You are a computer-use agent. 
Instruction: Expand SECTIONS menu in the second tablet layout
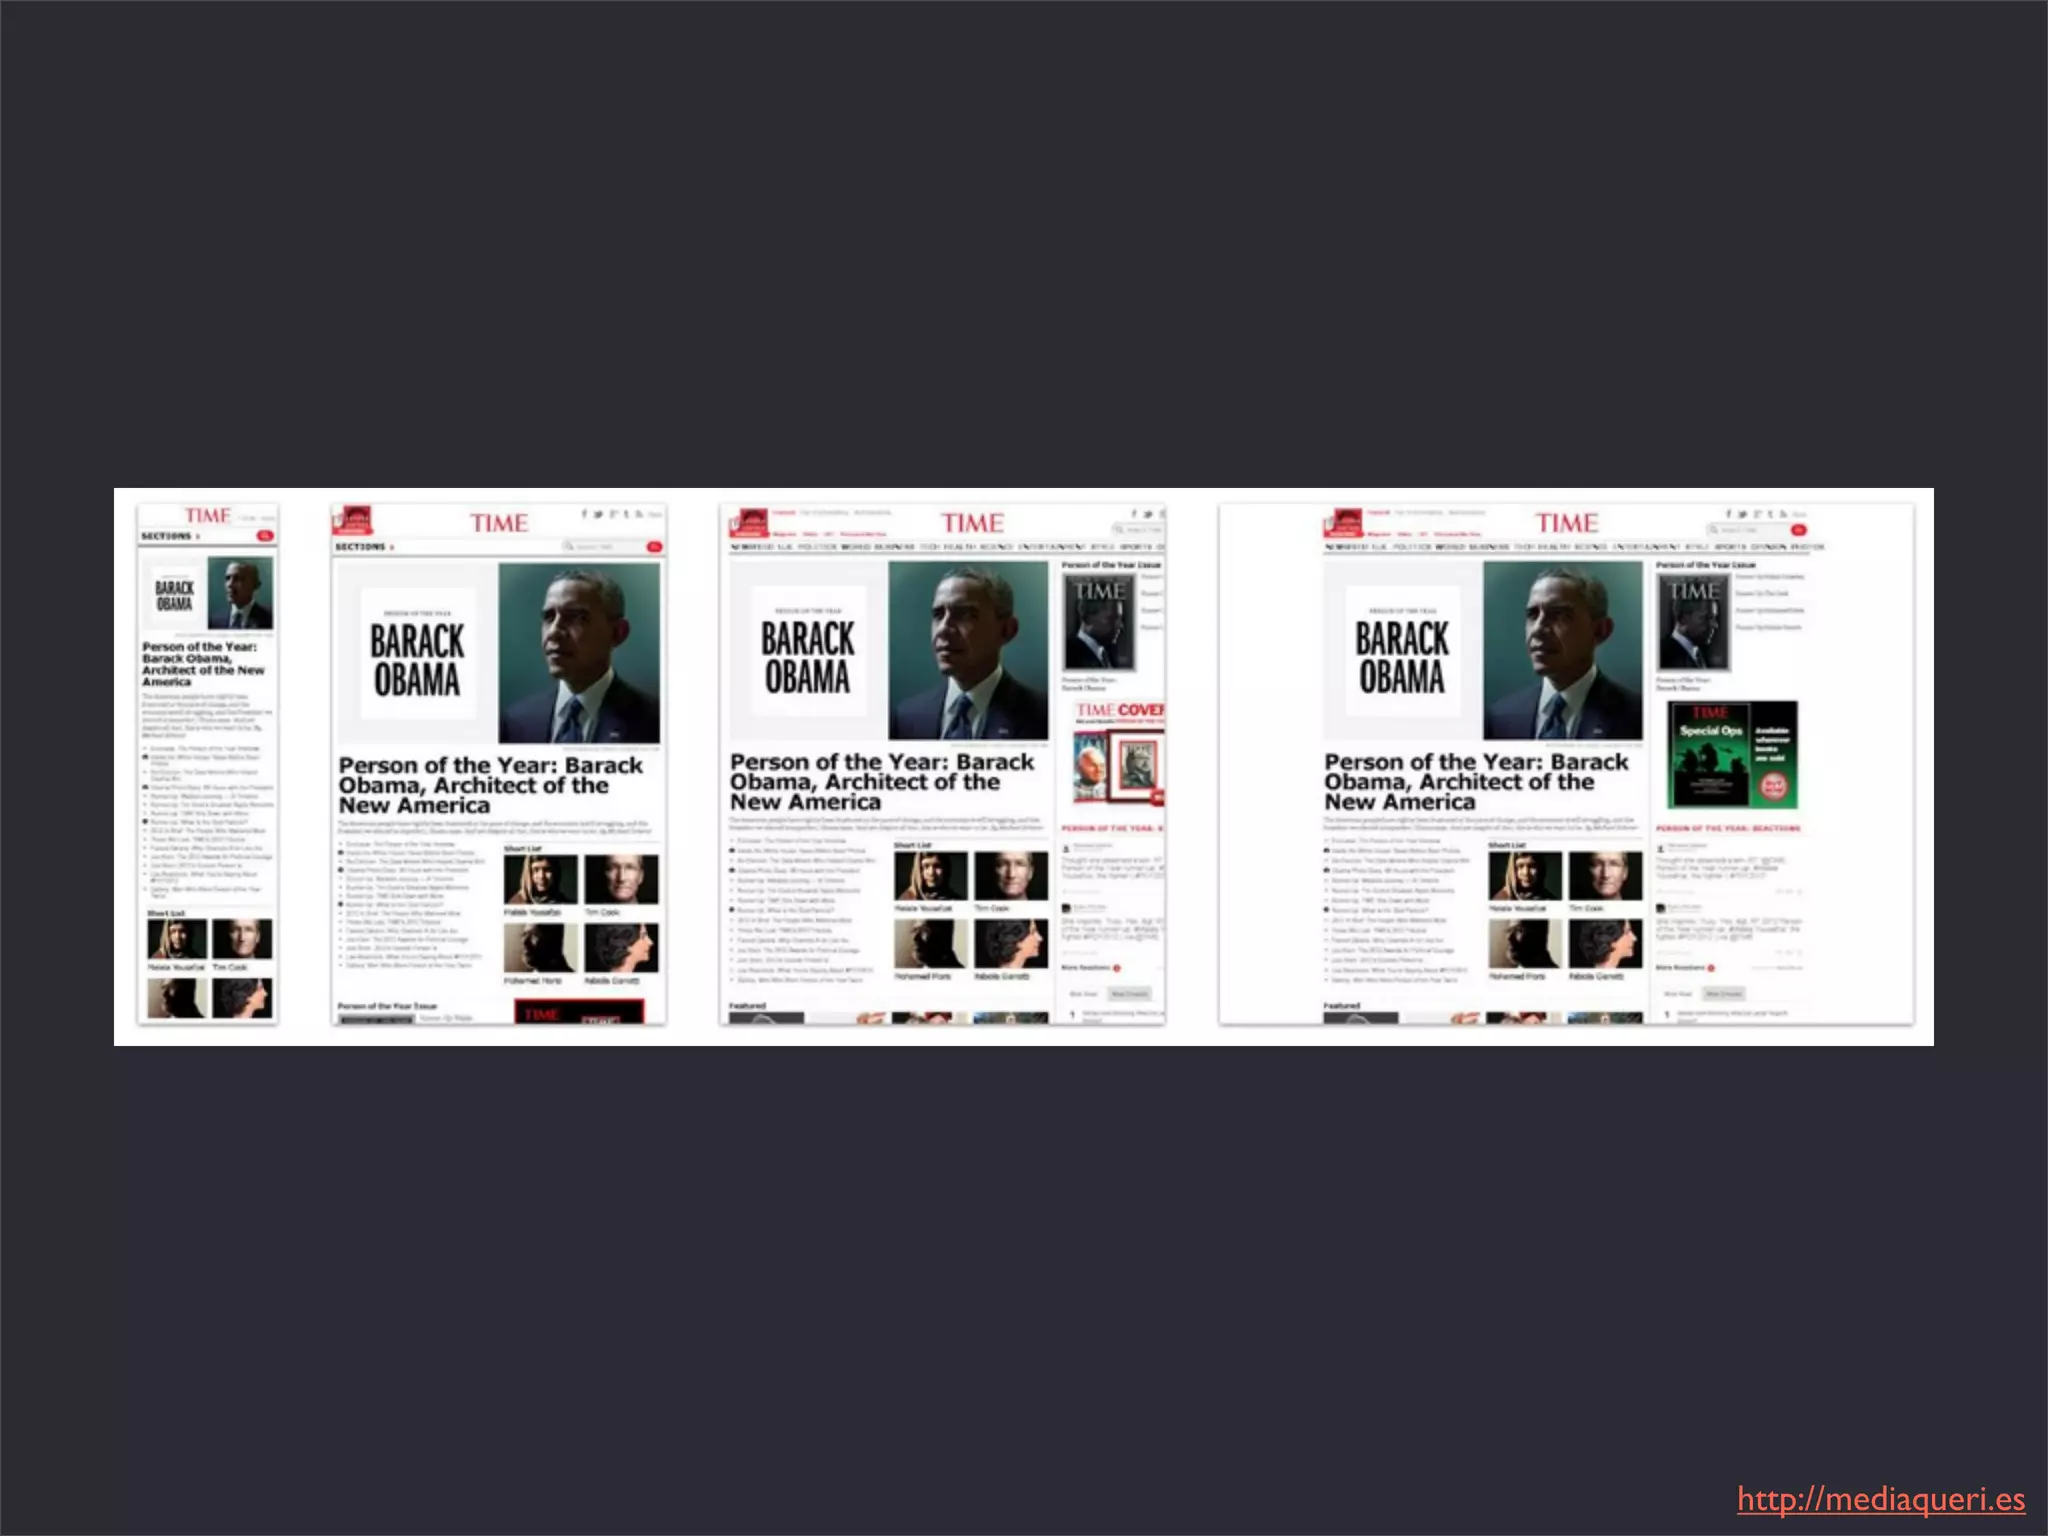[364, 547]
